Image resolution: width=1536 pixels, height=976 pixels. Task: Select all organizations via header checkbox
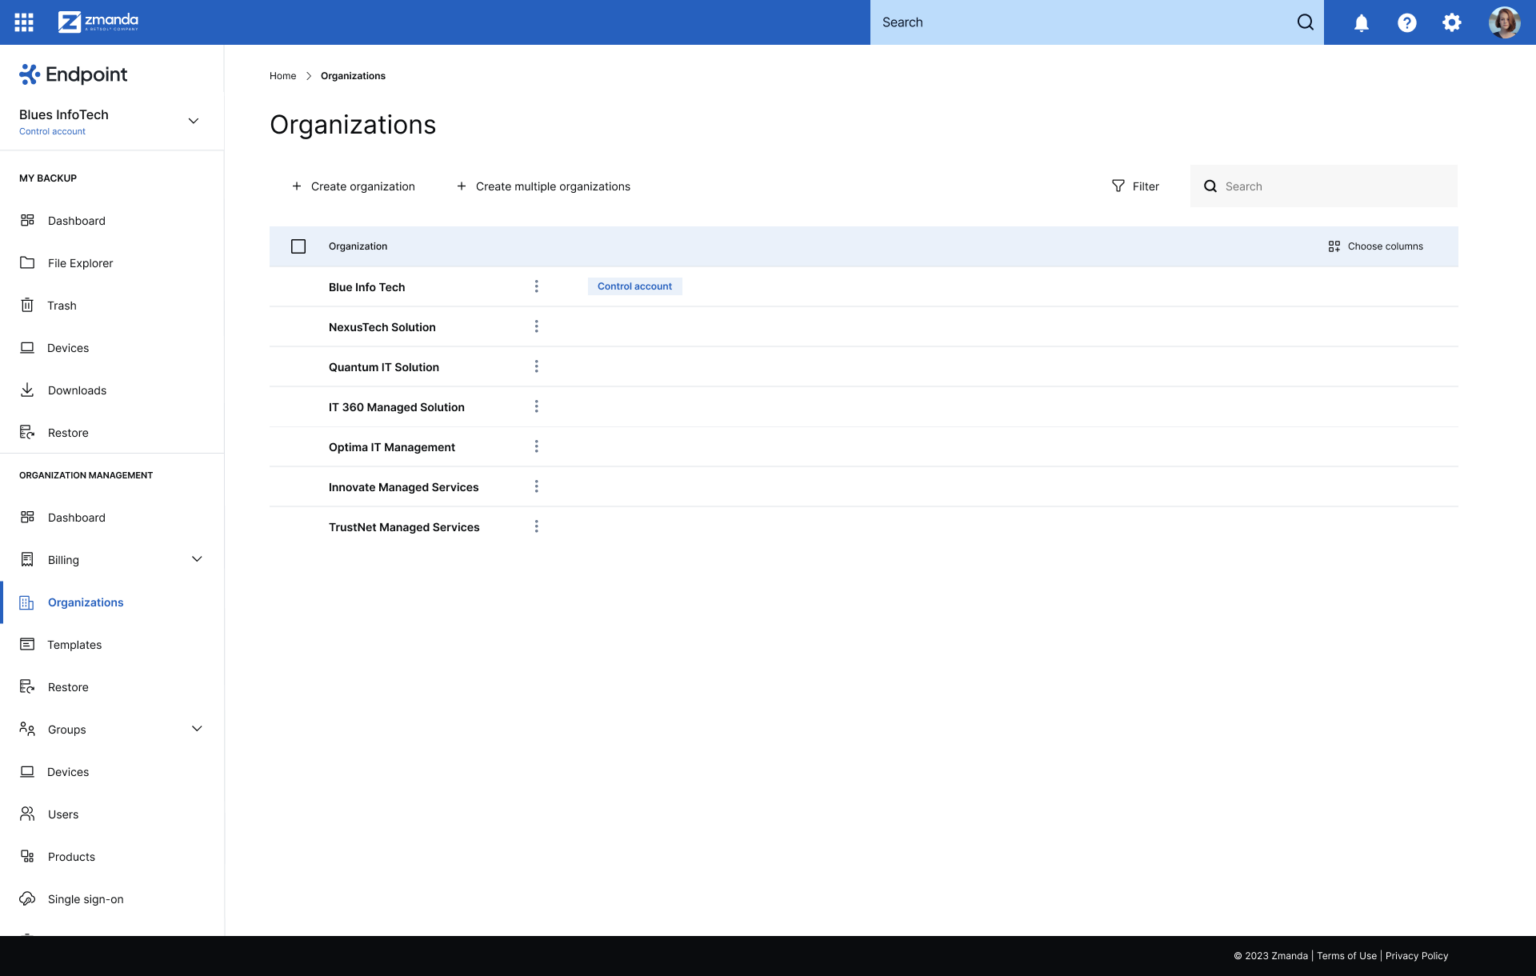(298, 246)
